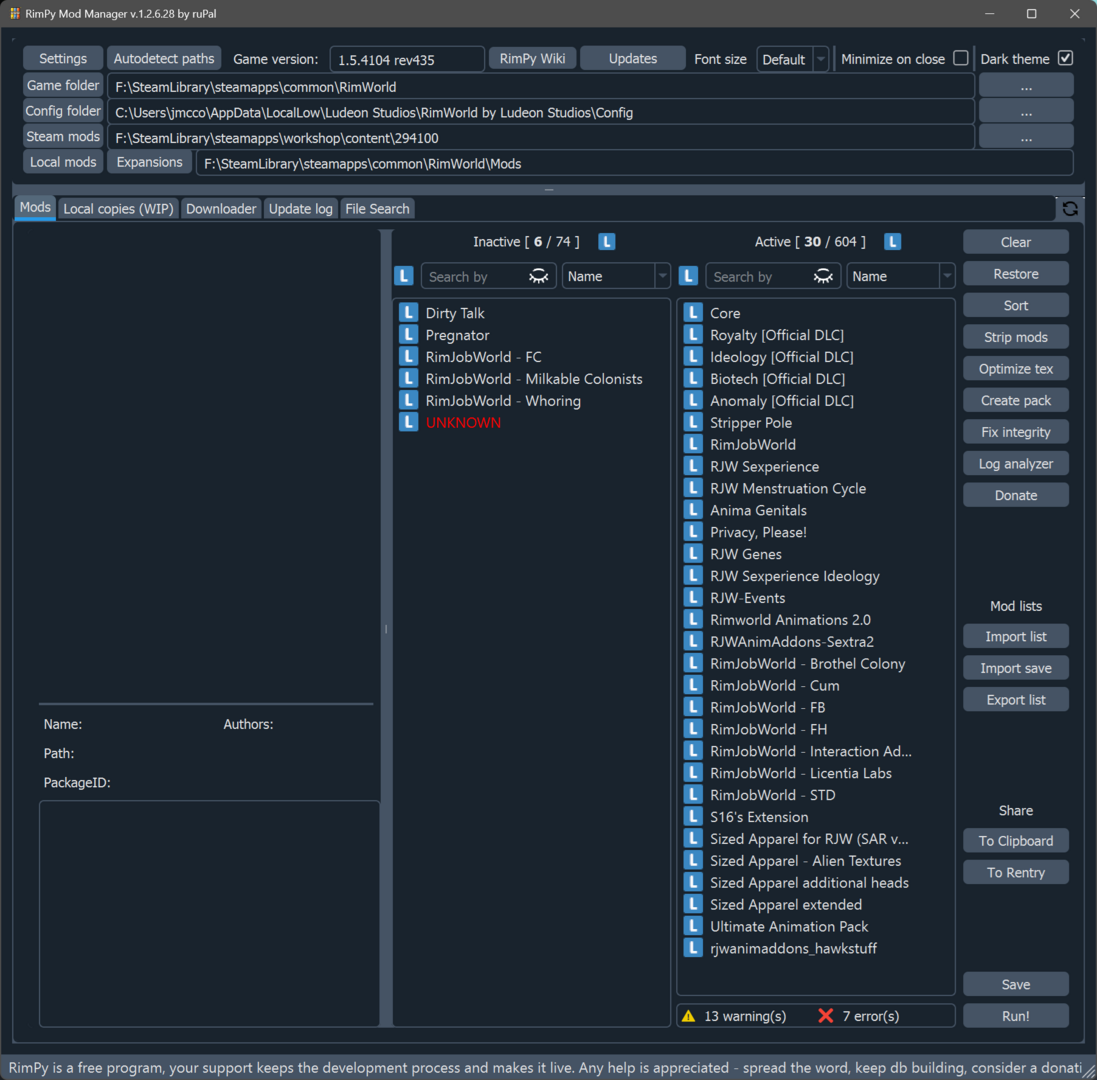
Task: Copy mod list To Clipboard
Action: pyautogui.click(x=1016, y=840)
